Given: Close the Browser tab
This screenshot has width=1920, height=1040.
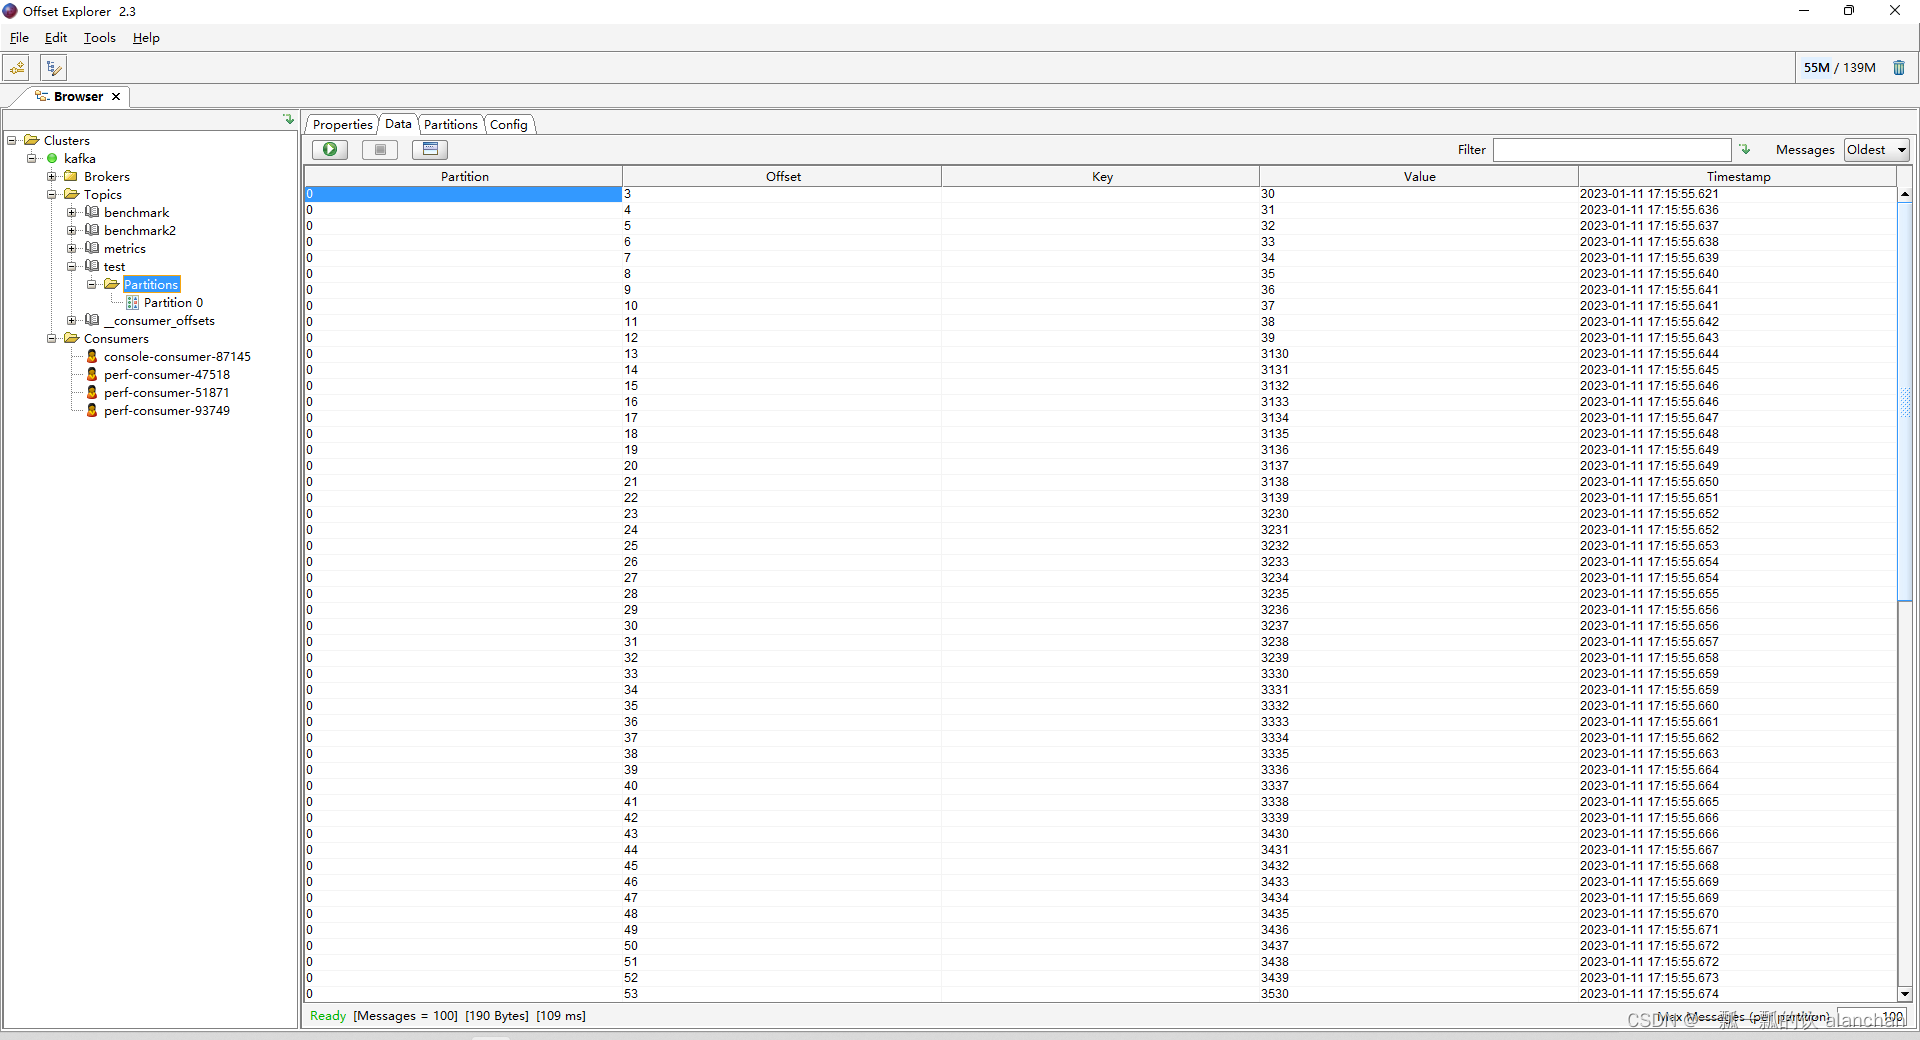Looking at the screenshot, I should [116, 97].
